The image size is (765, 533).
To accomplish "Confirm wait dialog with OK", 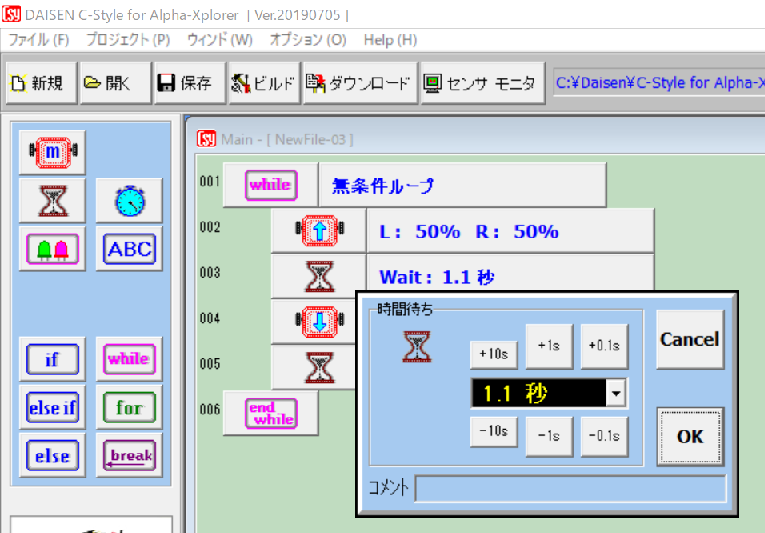I will [x=690, y=436].
